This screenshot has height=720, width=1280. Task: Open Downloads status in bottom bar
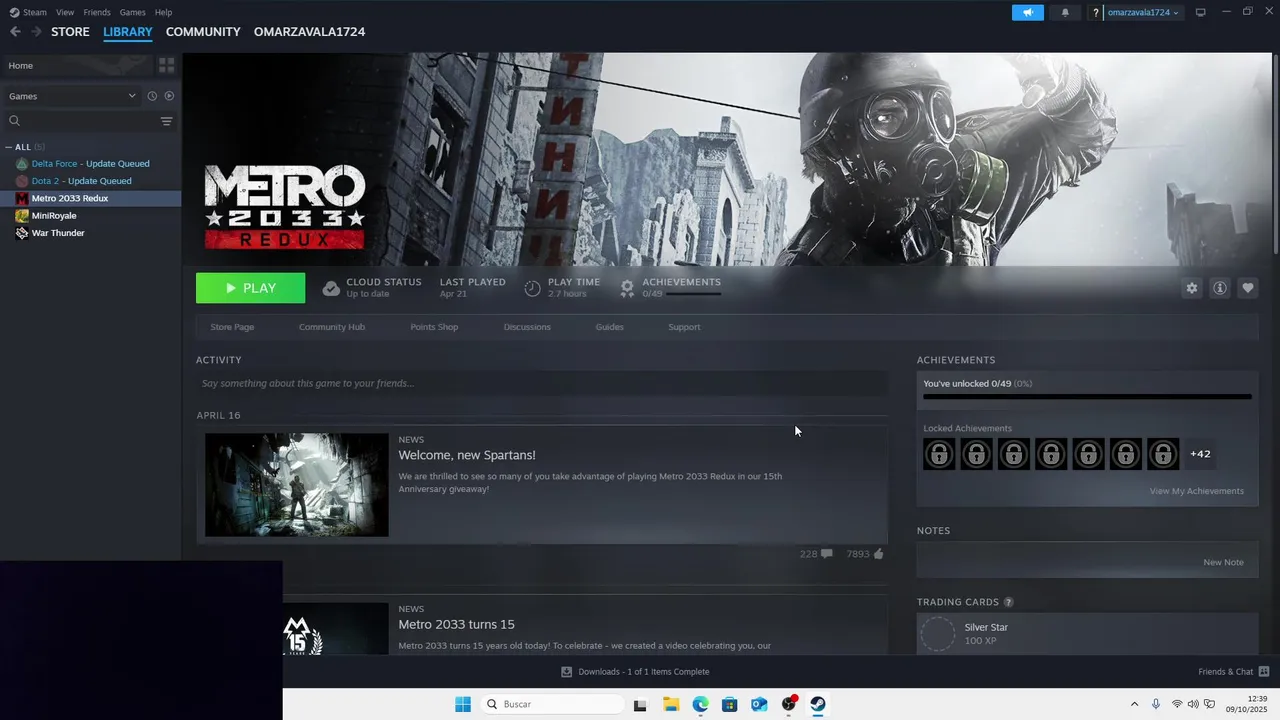pyautogui.click(x=635, y=672)
